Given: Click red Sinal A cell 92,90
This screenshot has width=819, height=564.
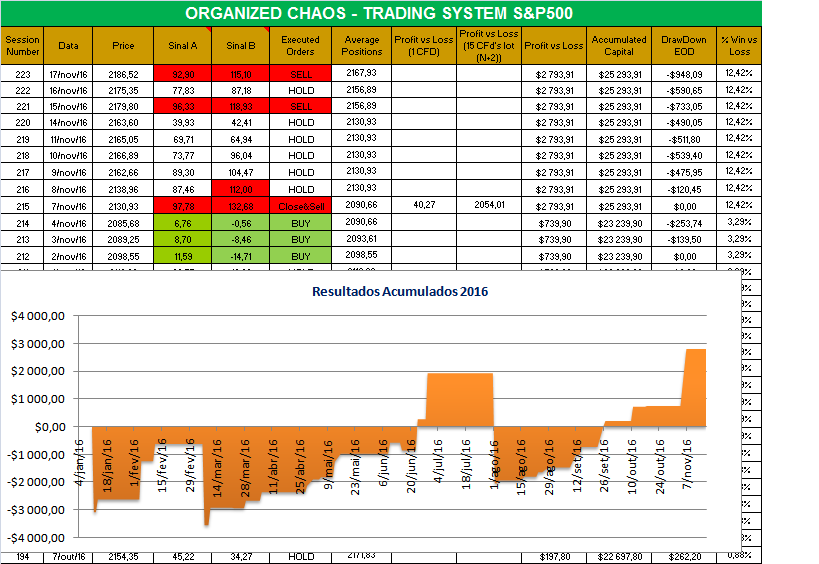Looking at the screenshot, I should [182, 74].
